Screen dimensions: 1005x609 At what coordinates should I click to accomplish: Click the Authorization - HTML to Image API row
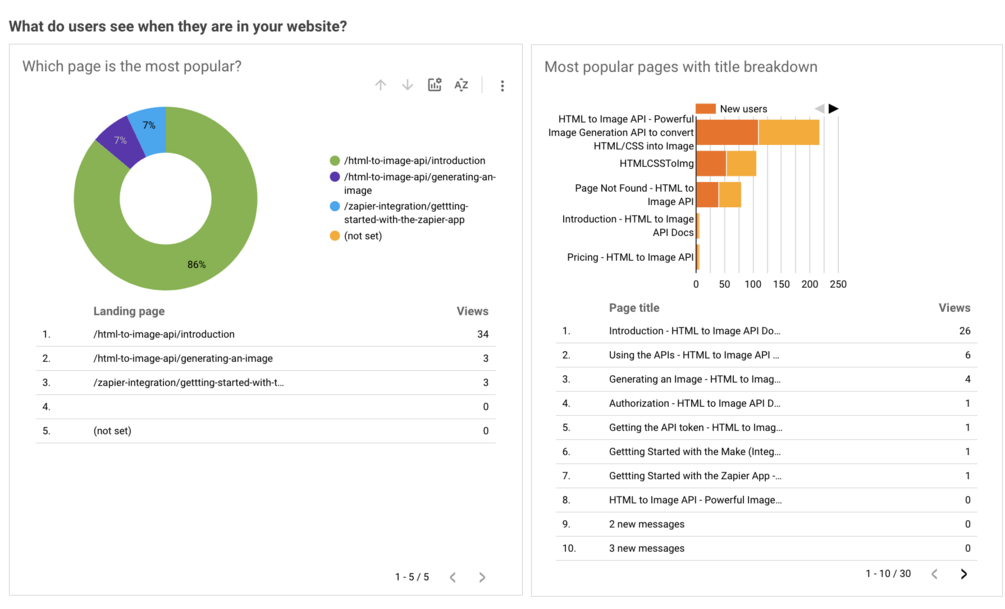(x=694, y=403)
